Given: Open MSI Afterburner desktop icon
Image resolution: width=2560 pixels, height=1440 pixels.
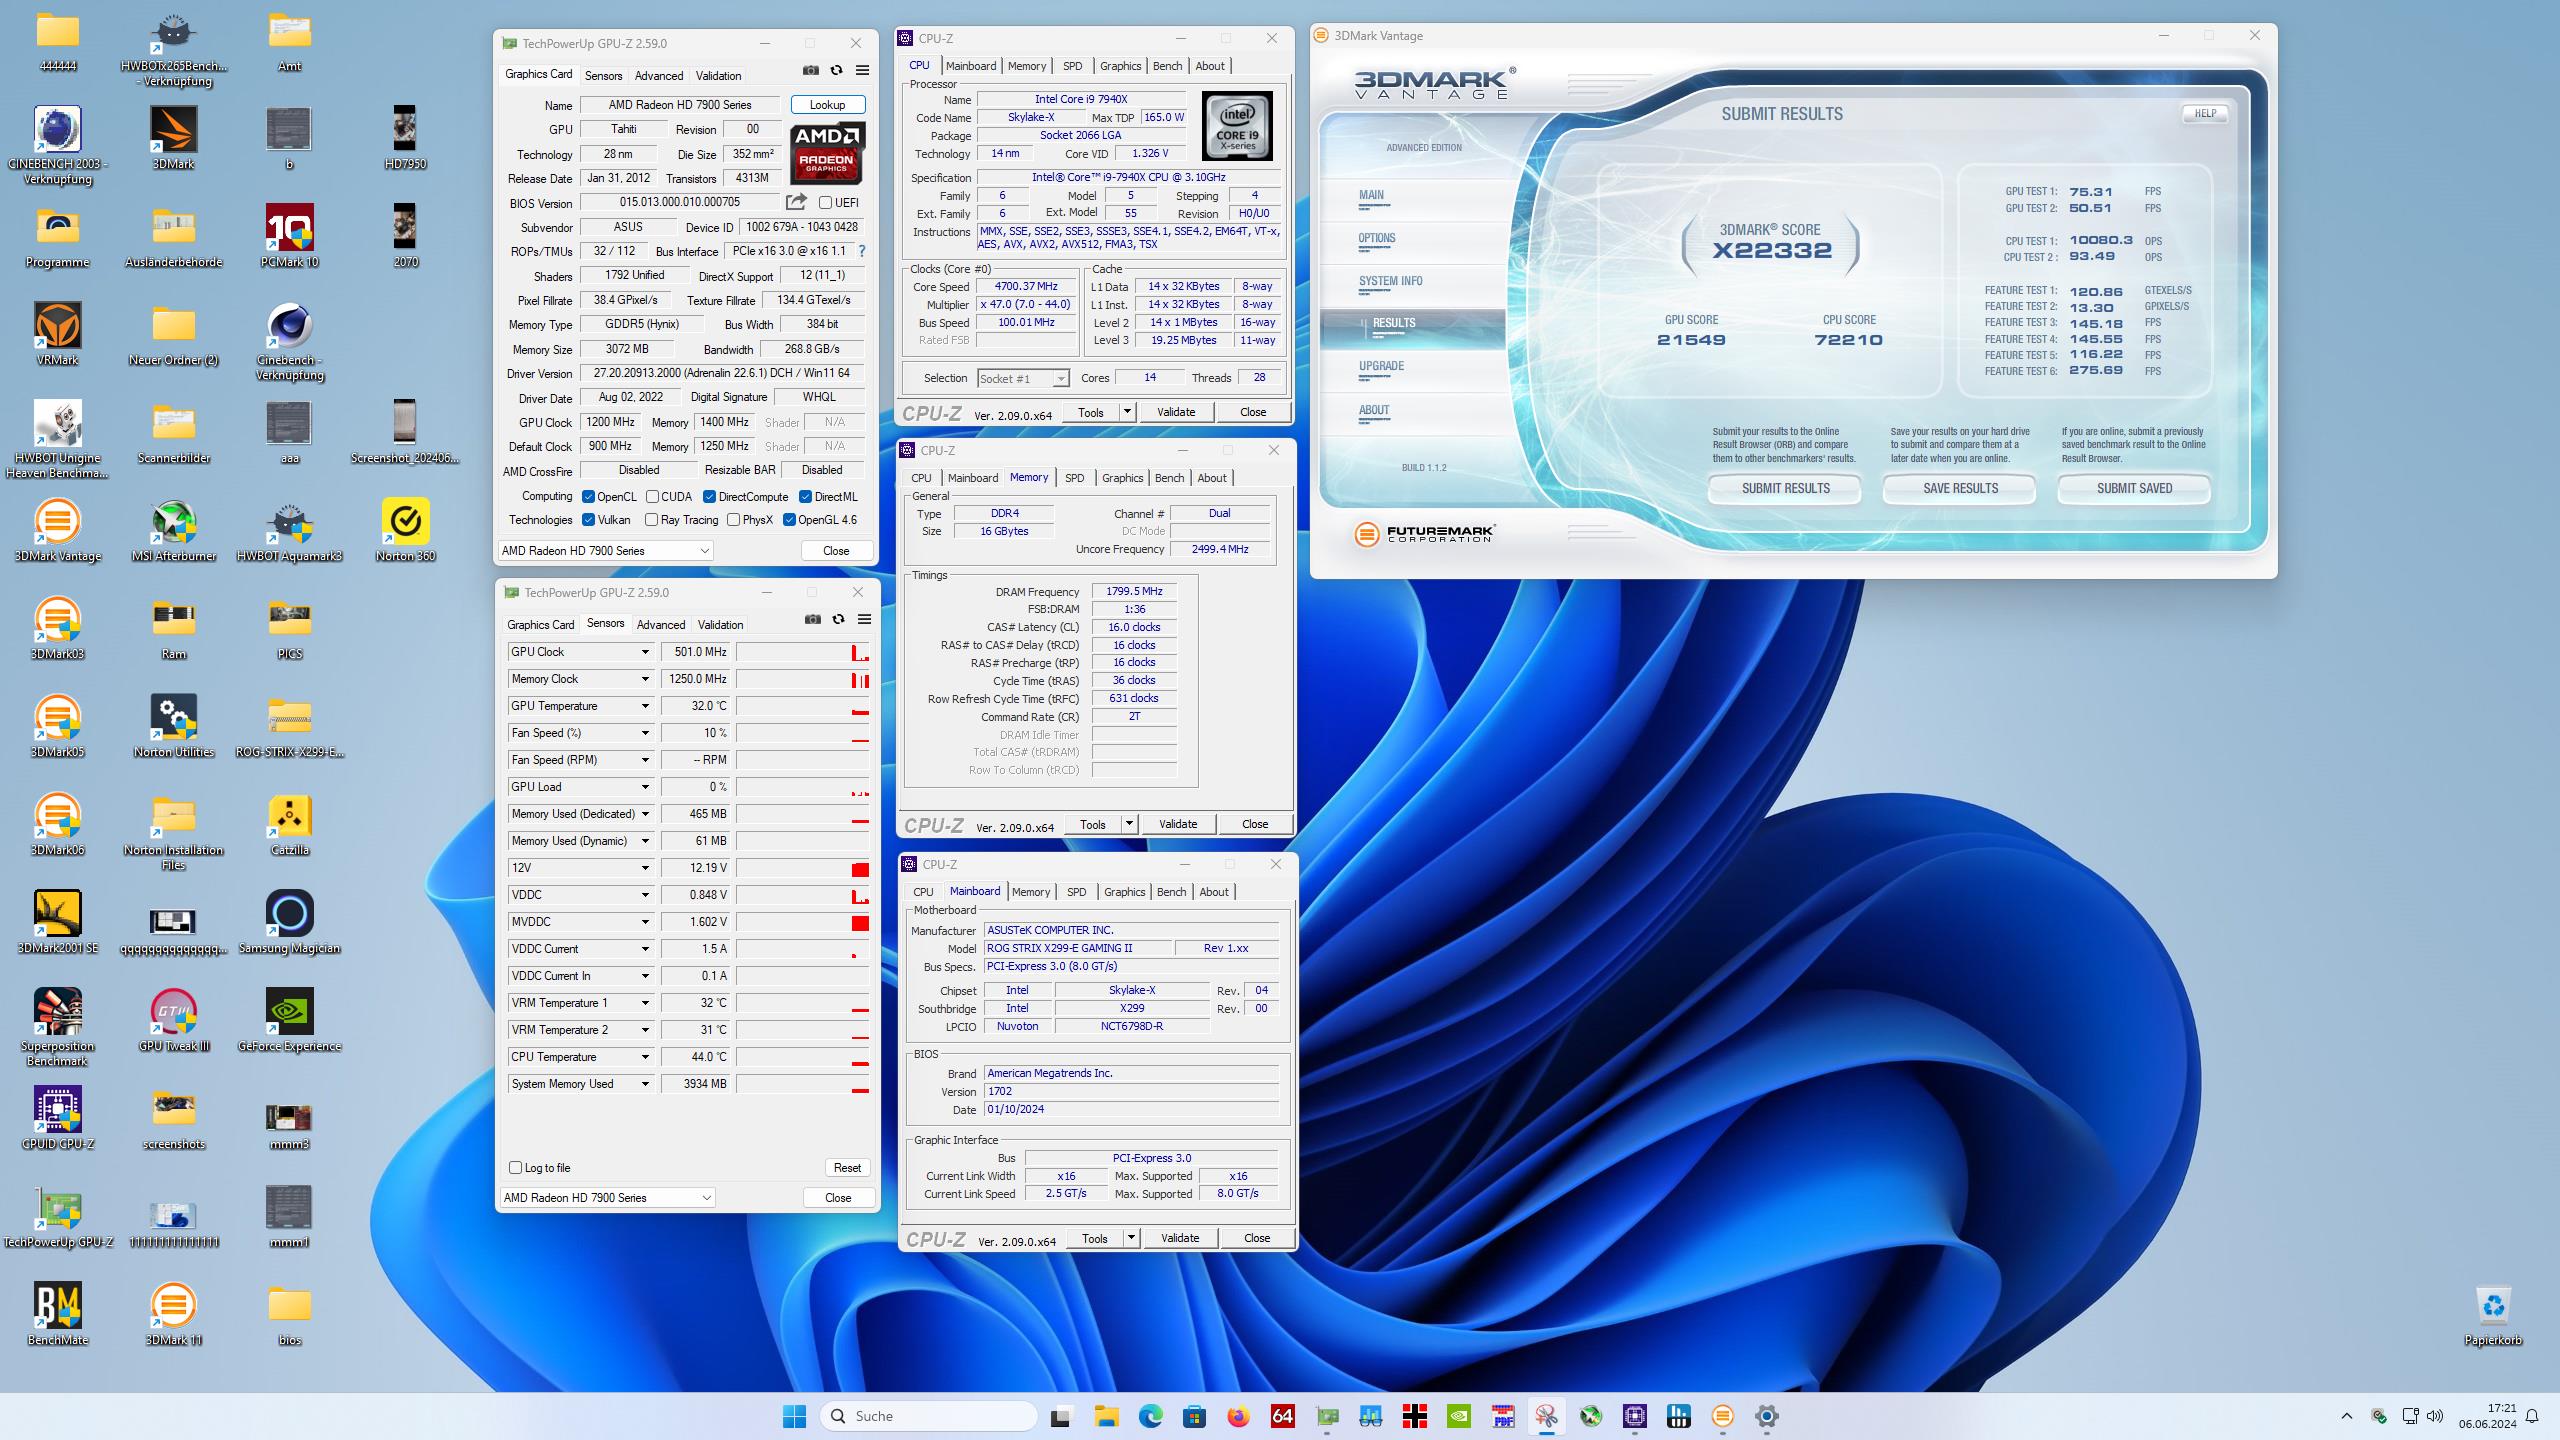Looking at the screenshot, I should pos(174,531).
